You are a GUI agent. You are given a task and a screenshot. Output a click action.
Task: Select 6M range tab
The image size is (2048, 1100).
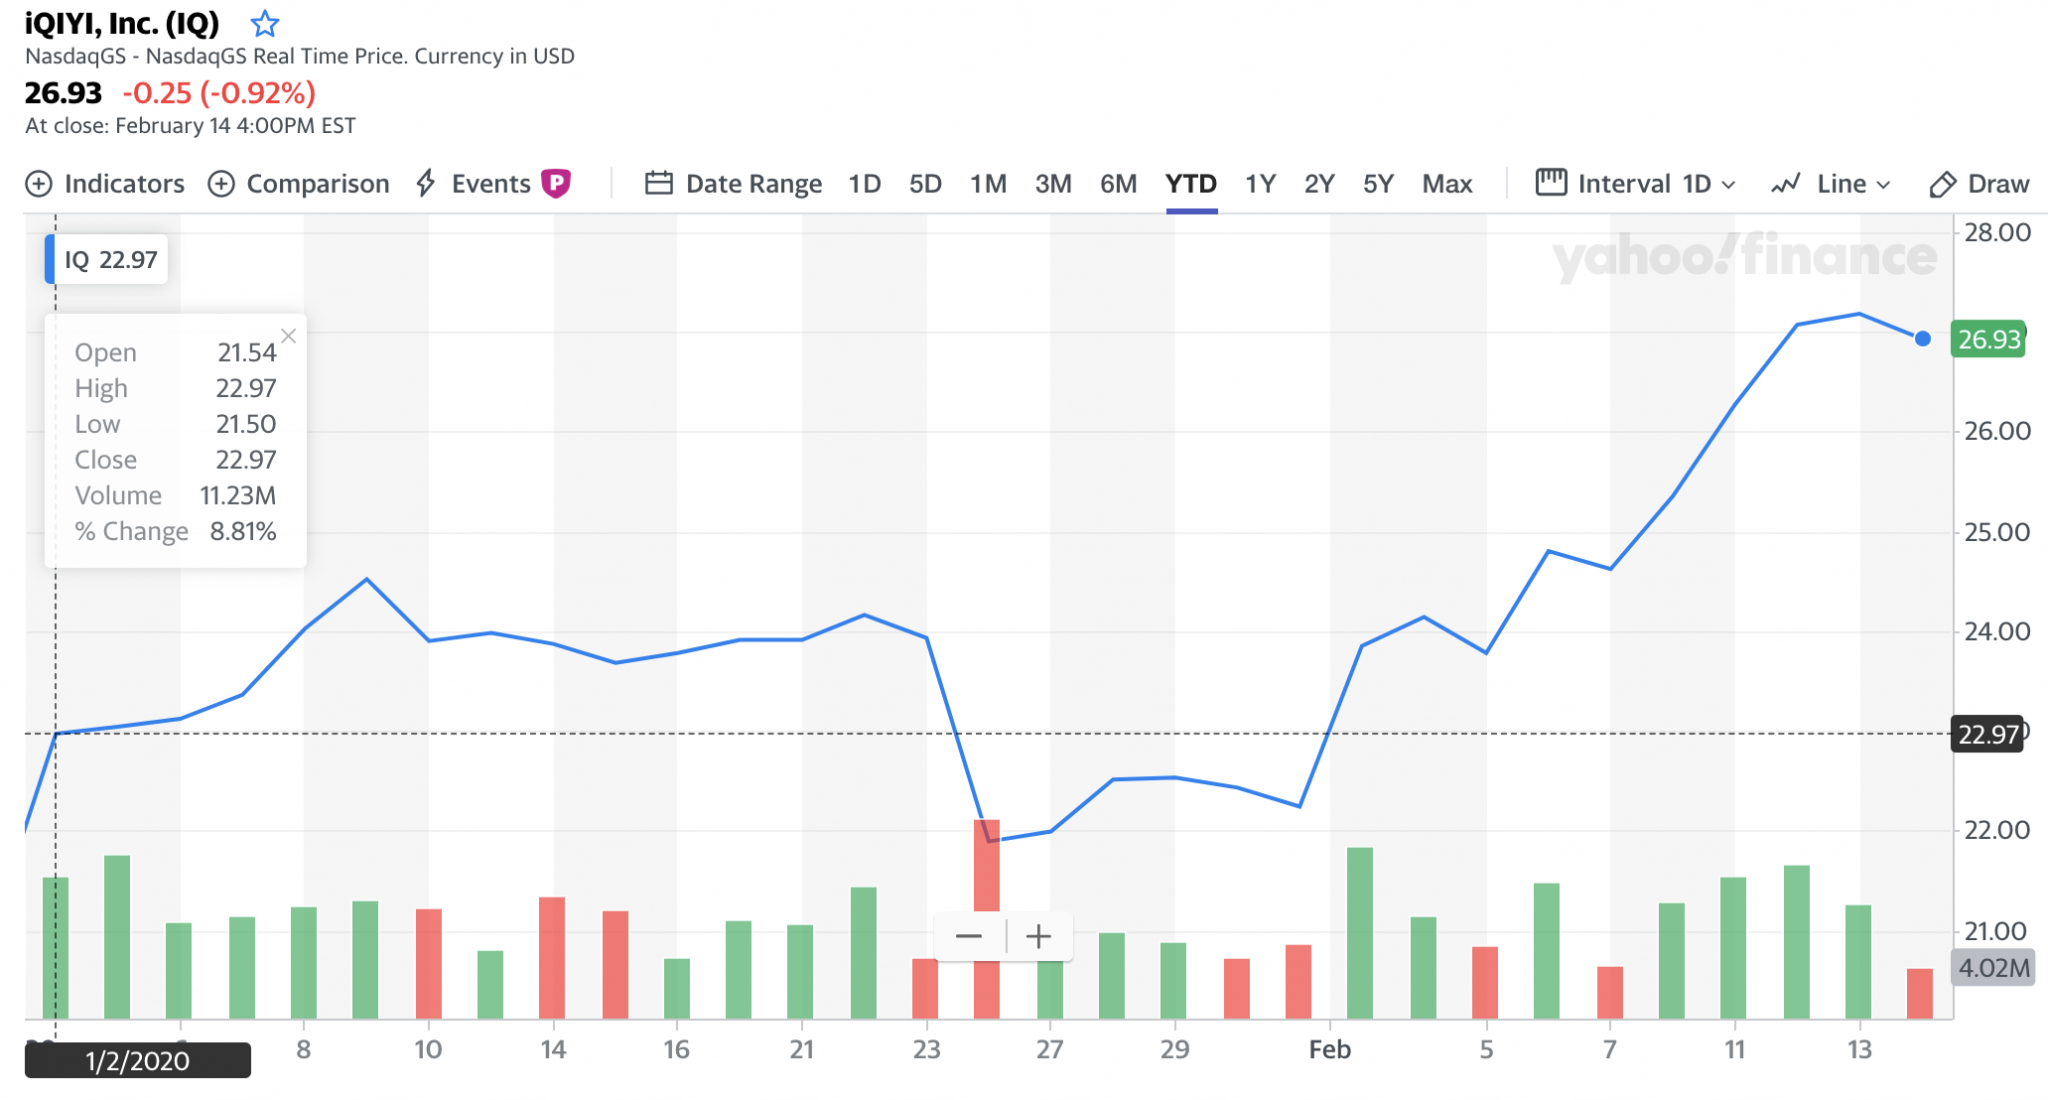pos(1118,184)
